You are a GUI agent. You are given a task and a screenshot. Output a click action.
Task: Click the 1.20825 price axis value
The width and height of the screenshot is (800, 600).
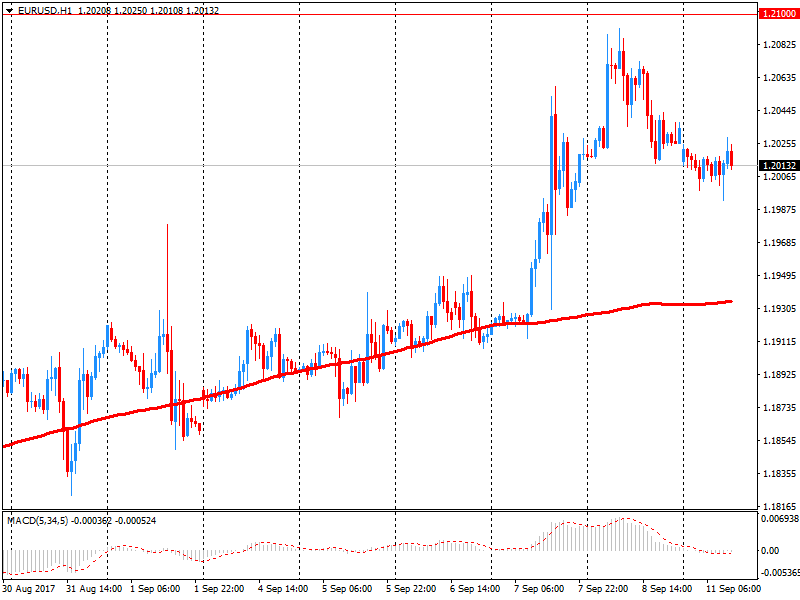click(x=779, y=45)
